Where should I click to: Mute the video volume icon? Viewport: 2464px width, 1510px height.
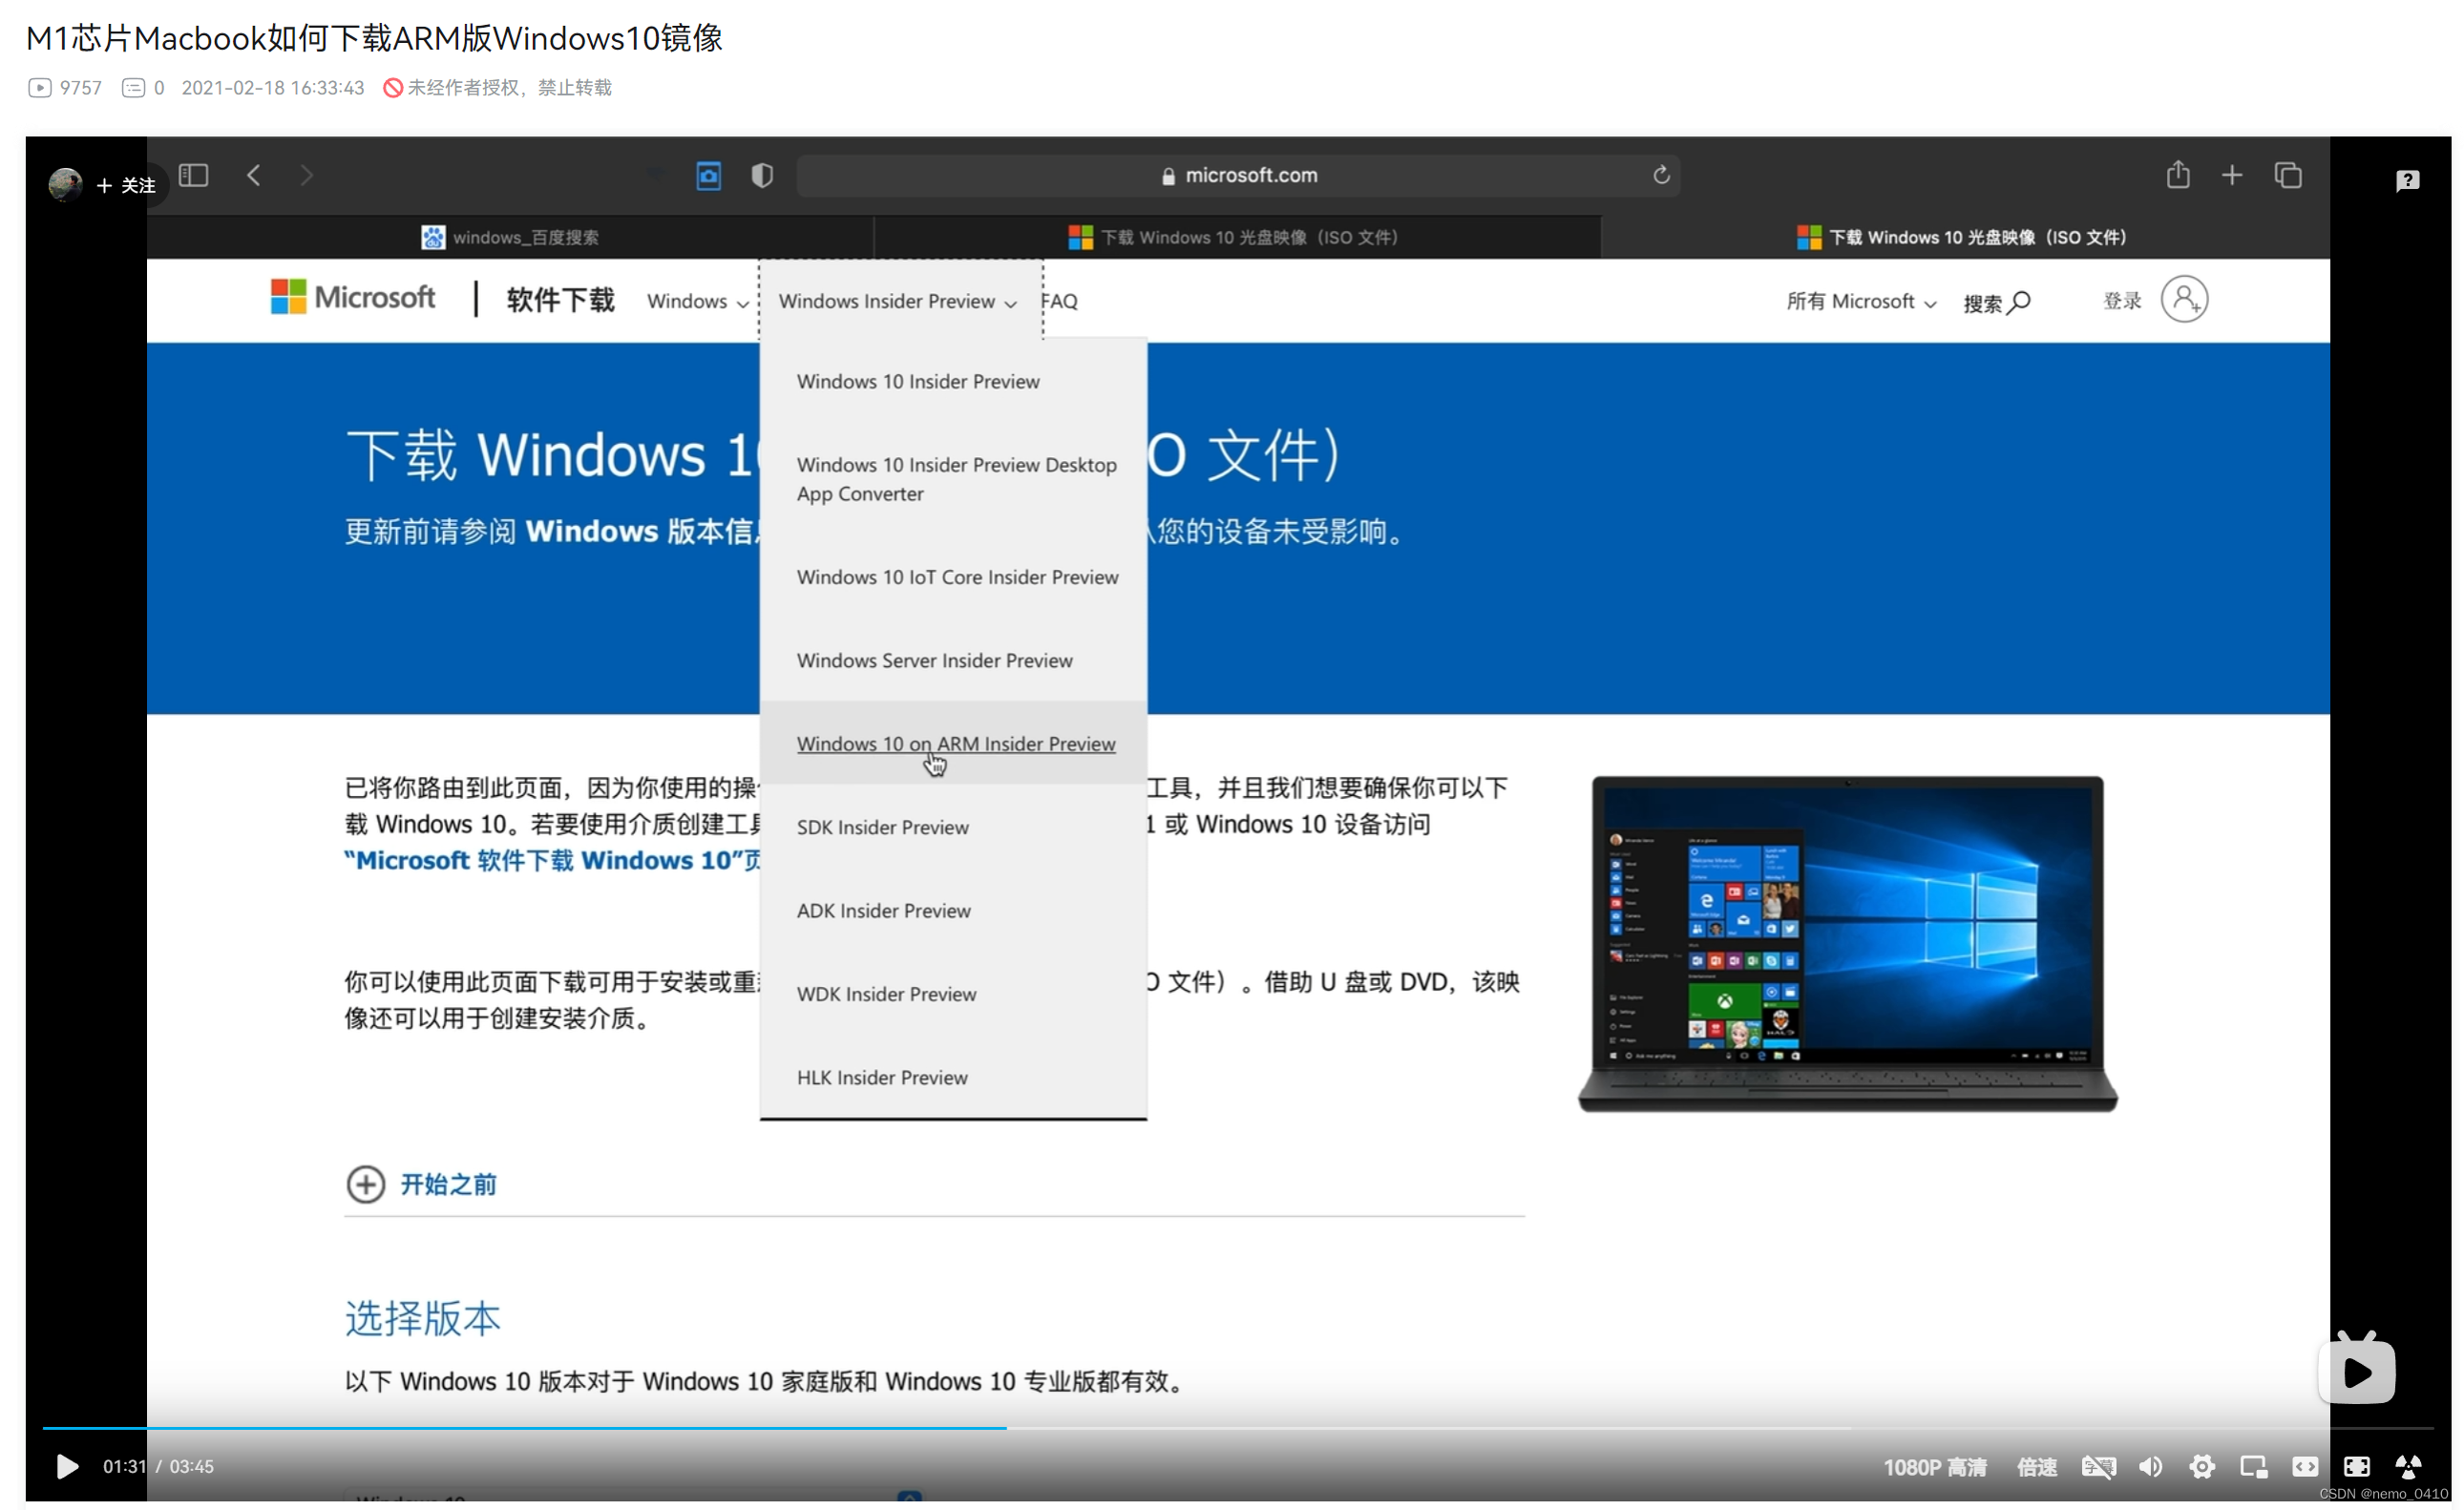tap(2150, 1466)
